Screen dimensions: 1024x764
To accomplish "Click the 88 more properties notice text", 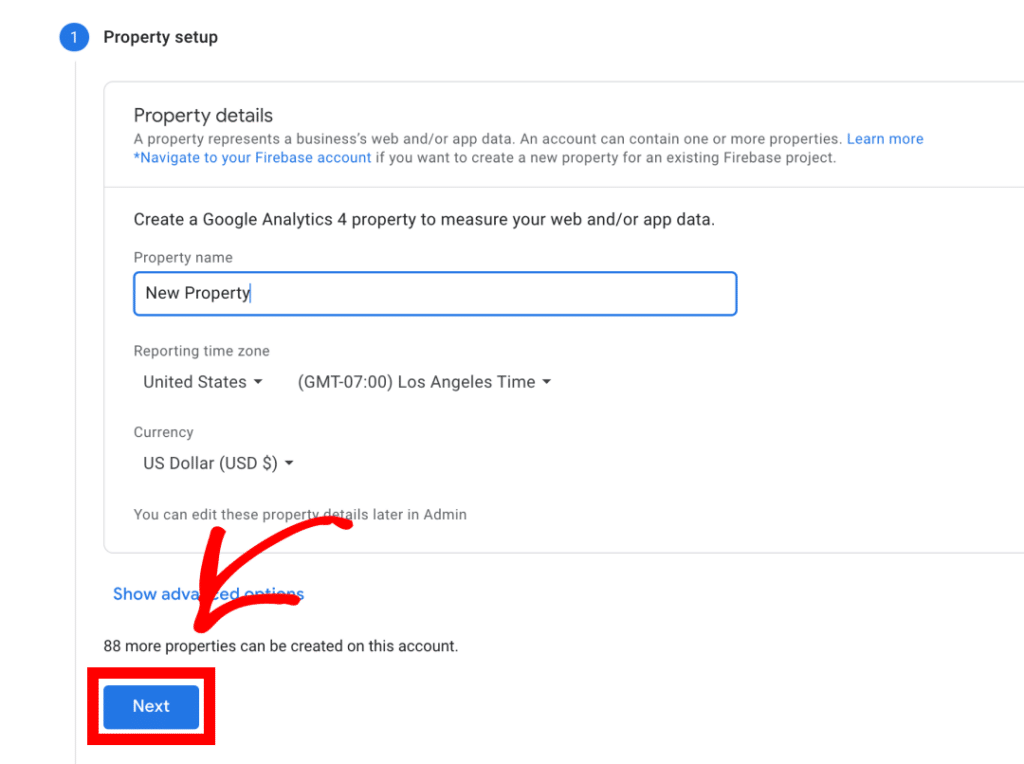I will tap(281, 645).
